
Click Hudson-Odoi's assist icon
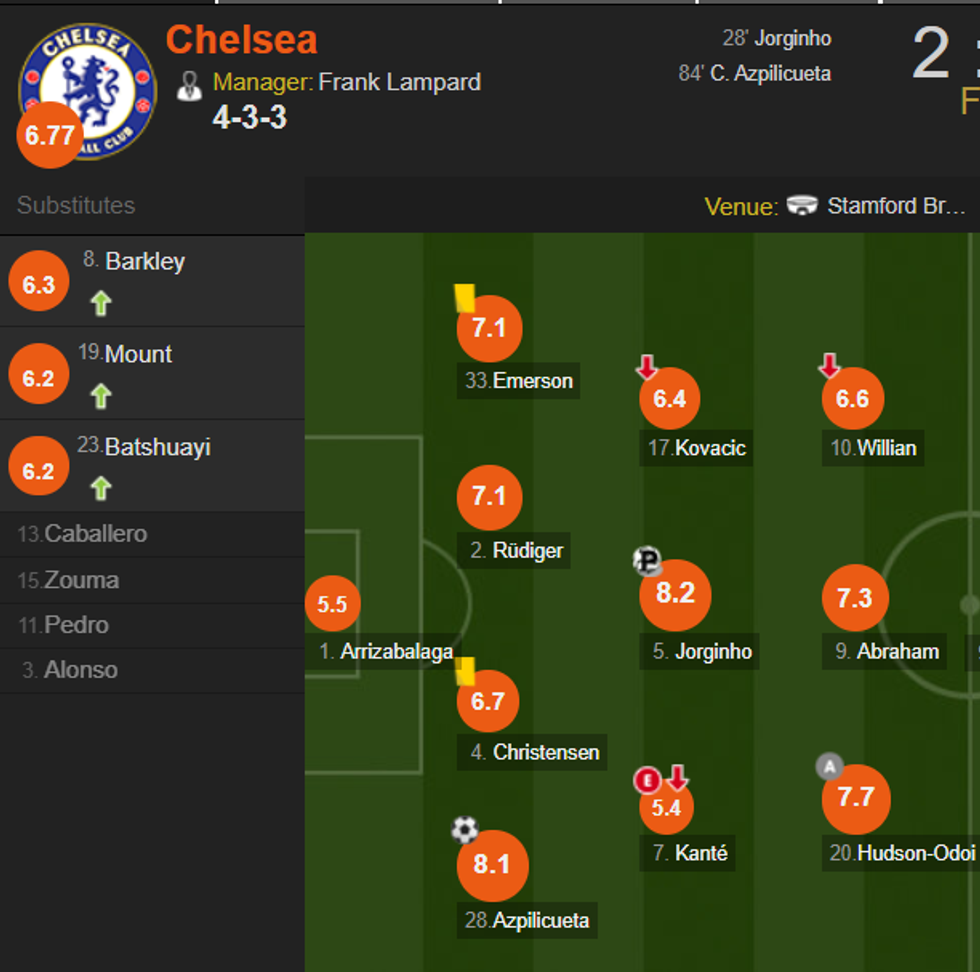(829, 767)
